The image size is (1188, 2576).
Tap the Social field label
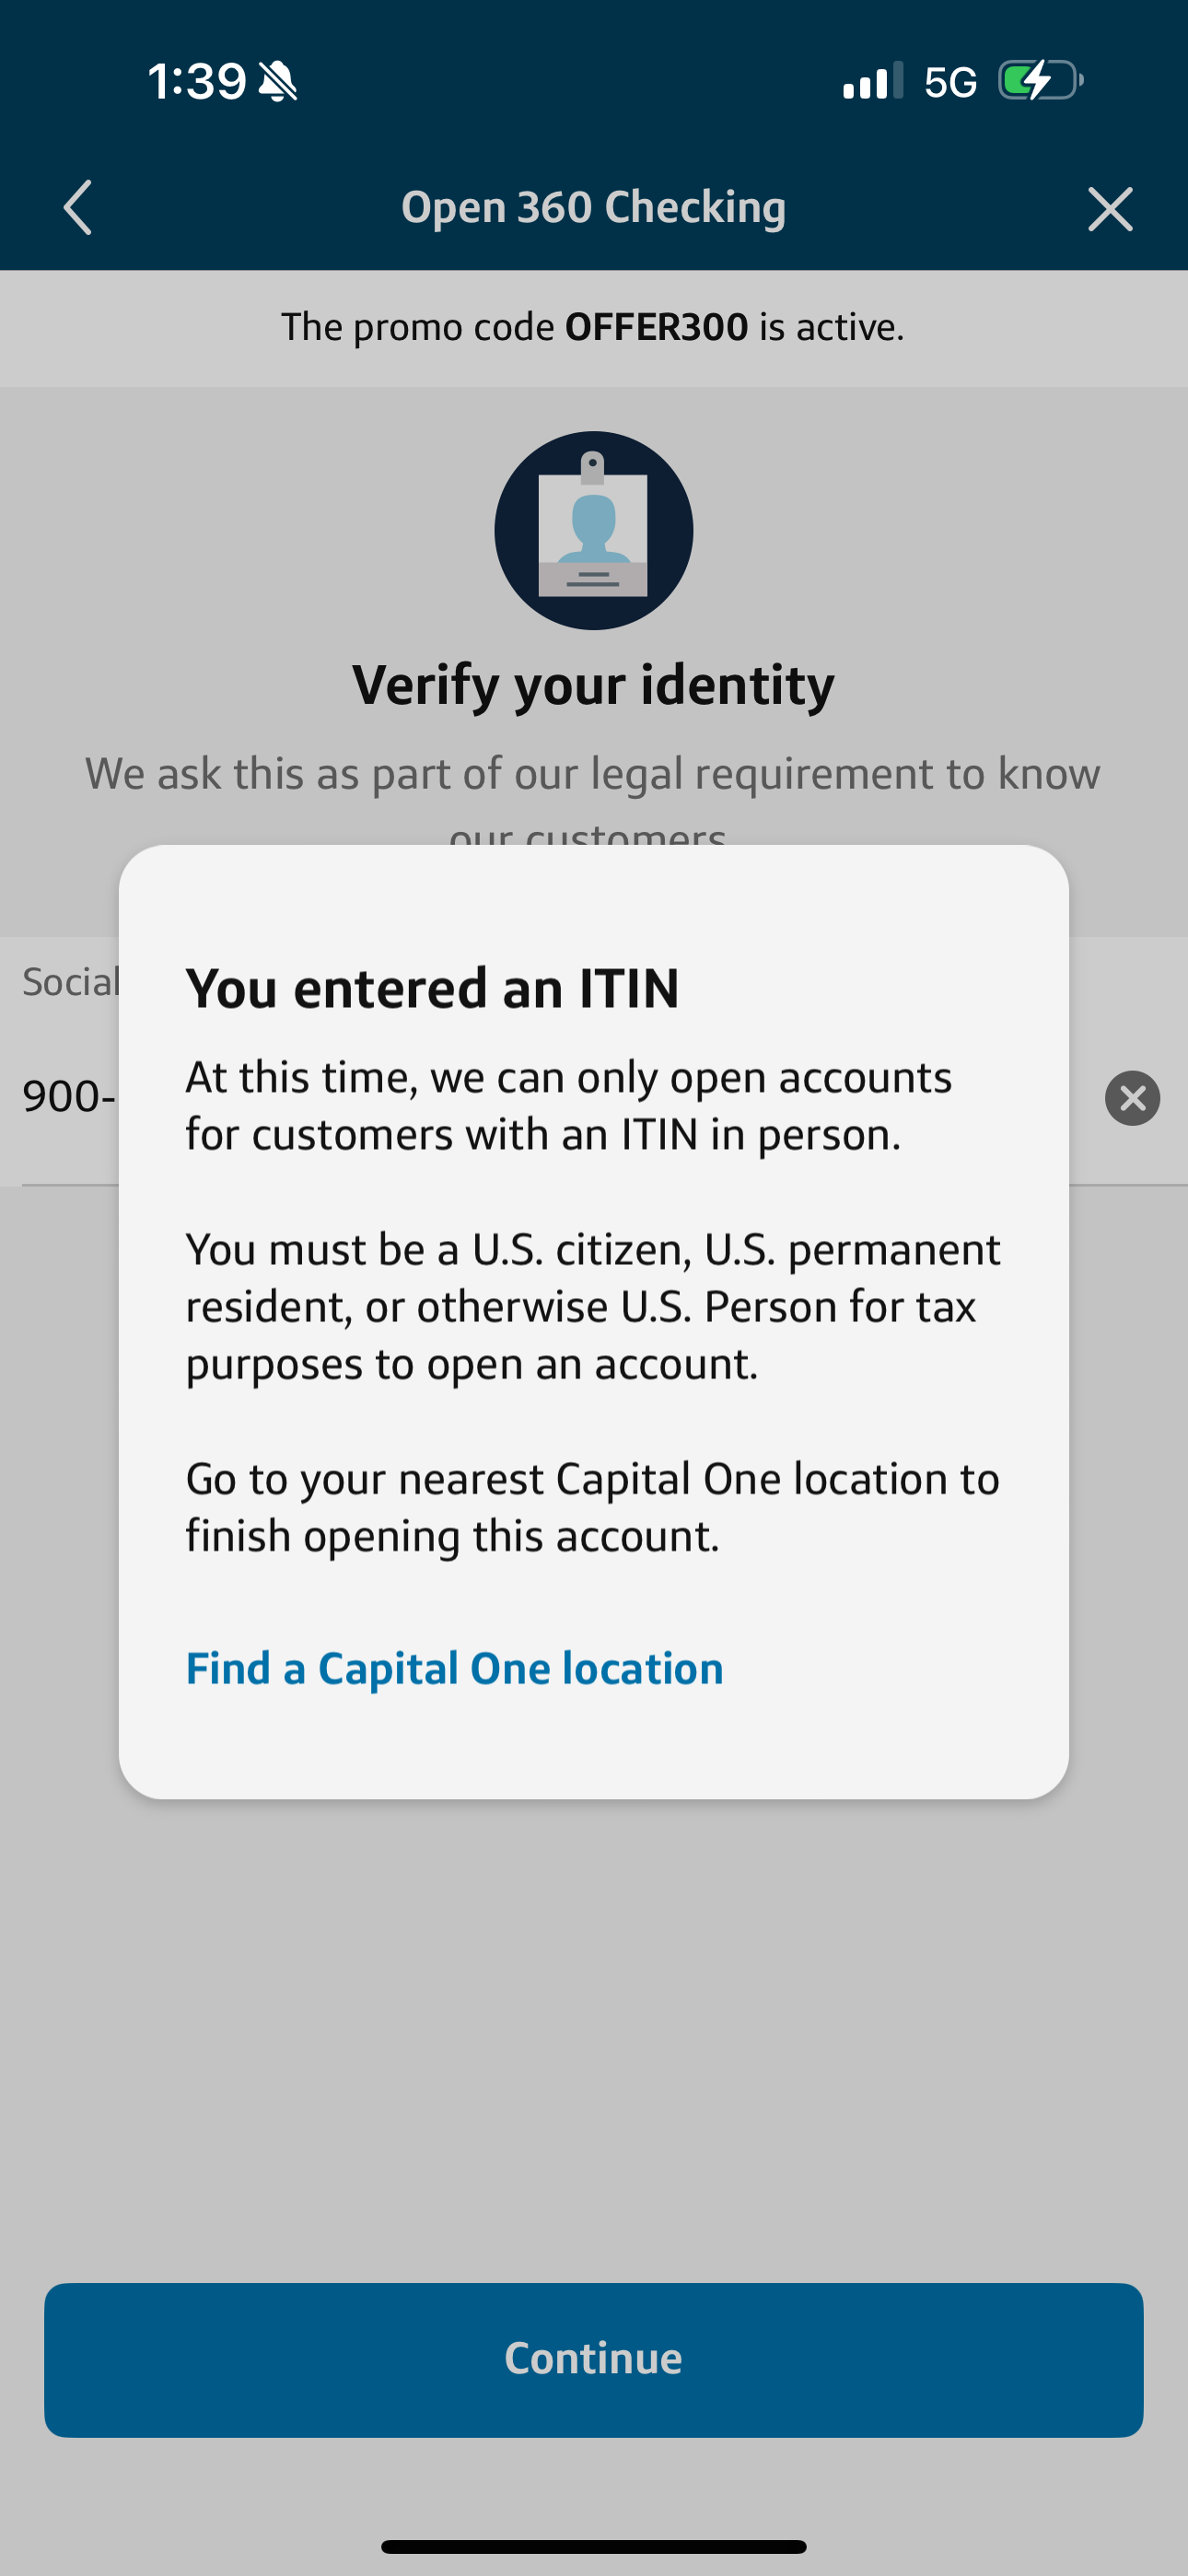click(71, 982)
